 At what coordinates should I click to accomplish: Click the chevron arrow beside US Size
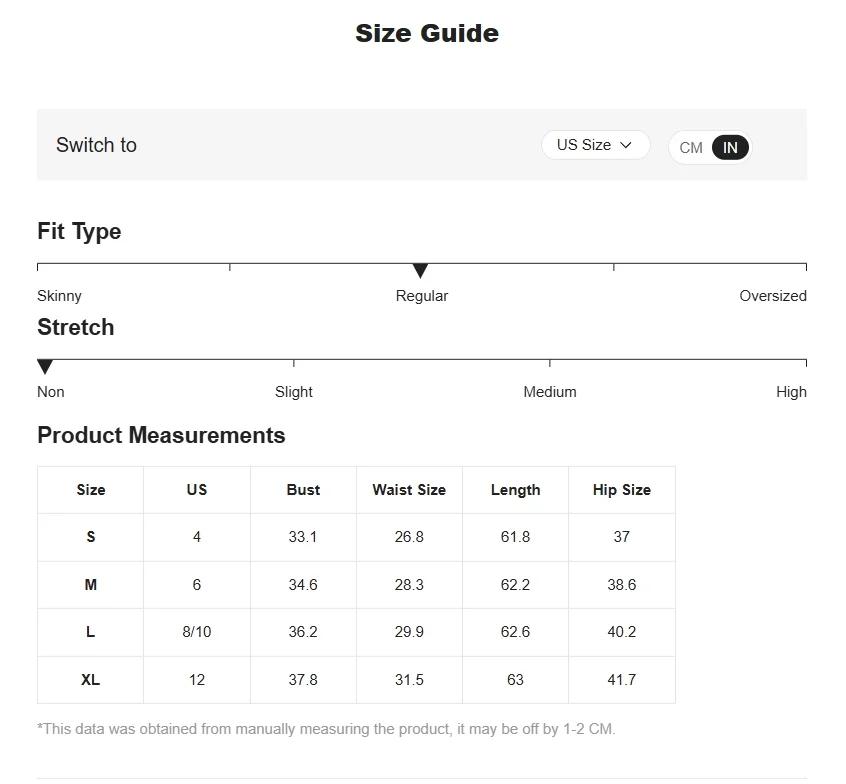pos(625,145)
